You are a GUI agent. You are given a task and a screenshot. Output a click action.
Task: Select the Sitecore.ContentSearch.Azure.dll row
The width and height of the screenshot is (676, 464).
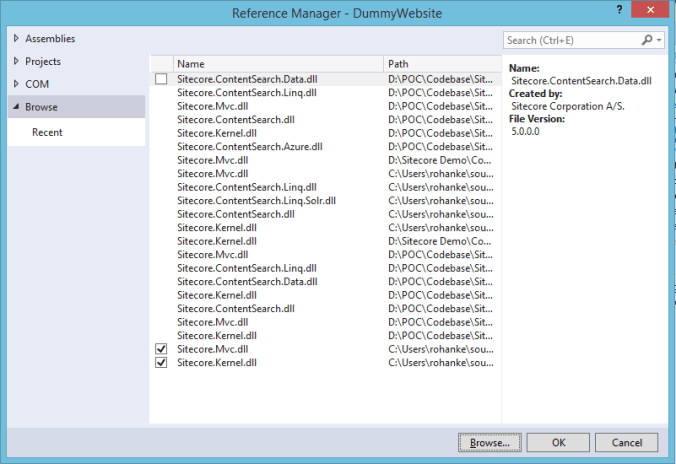249,146
